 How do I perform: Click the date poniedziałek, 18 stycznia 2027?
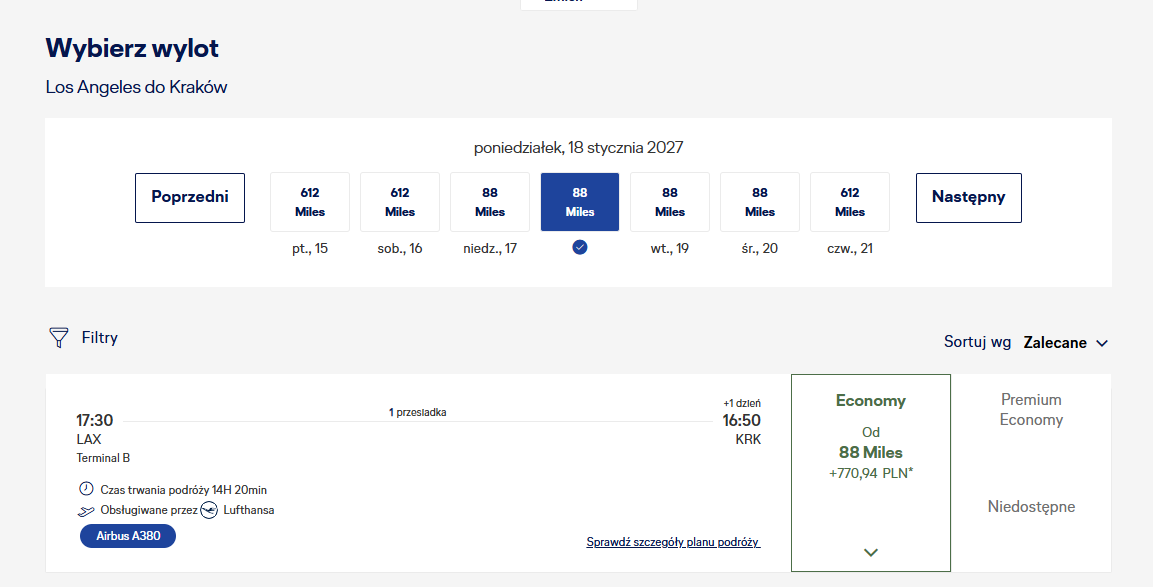coord(578,147)
